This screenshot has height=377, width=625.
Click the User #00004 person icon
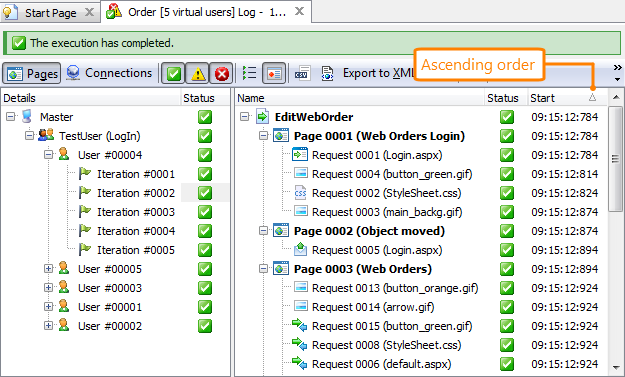click(x=63, y=154)
